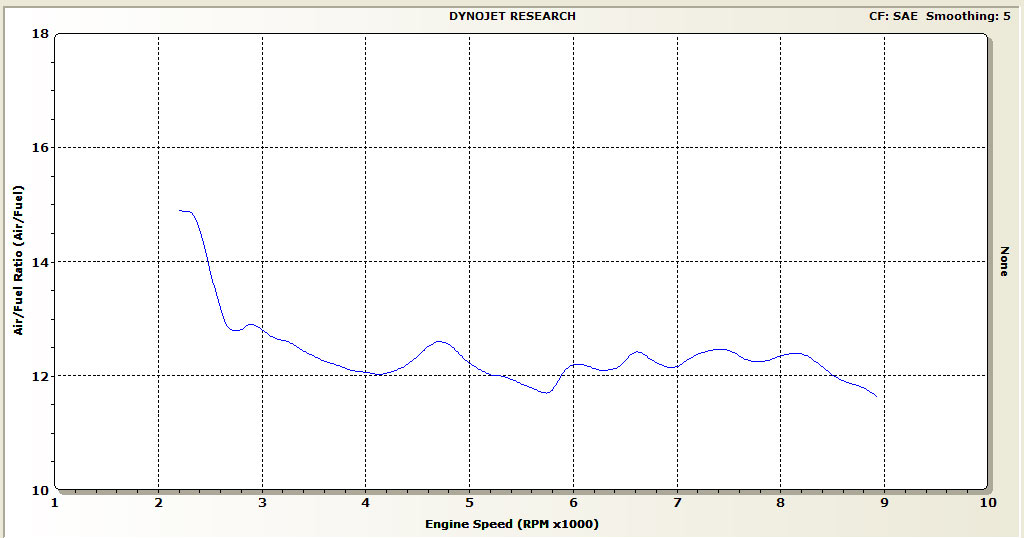
Task: Click the x-axis tick label 2
Action: coord(158,504)
